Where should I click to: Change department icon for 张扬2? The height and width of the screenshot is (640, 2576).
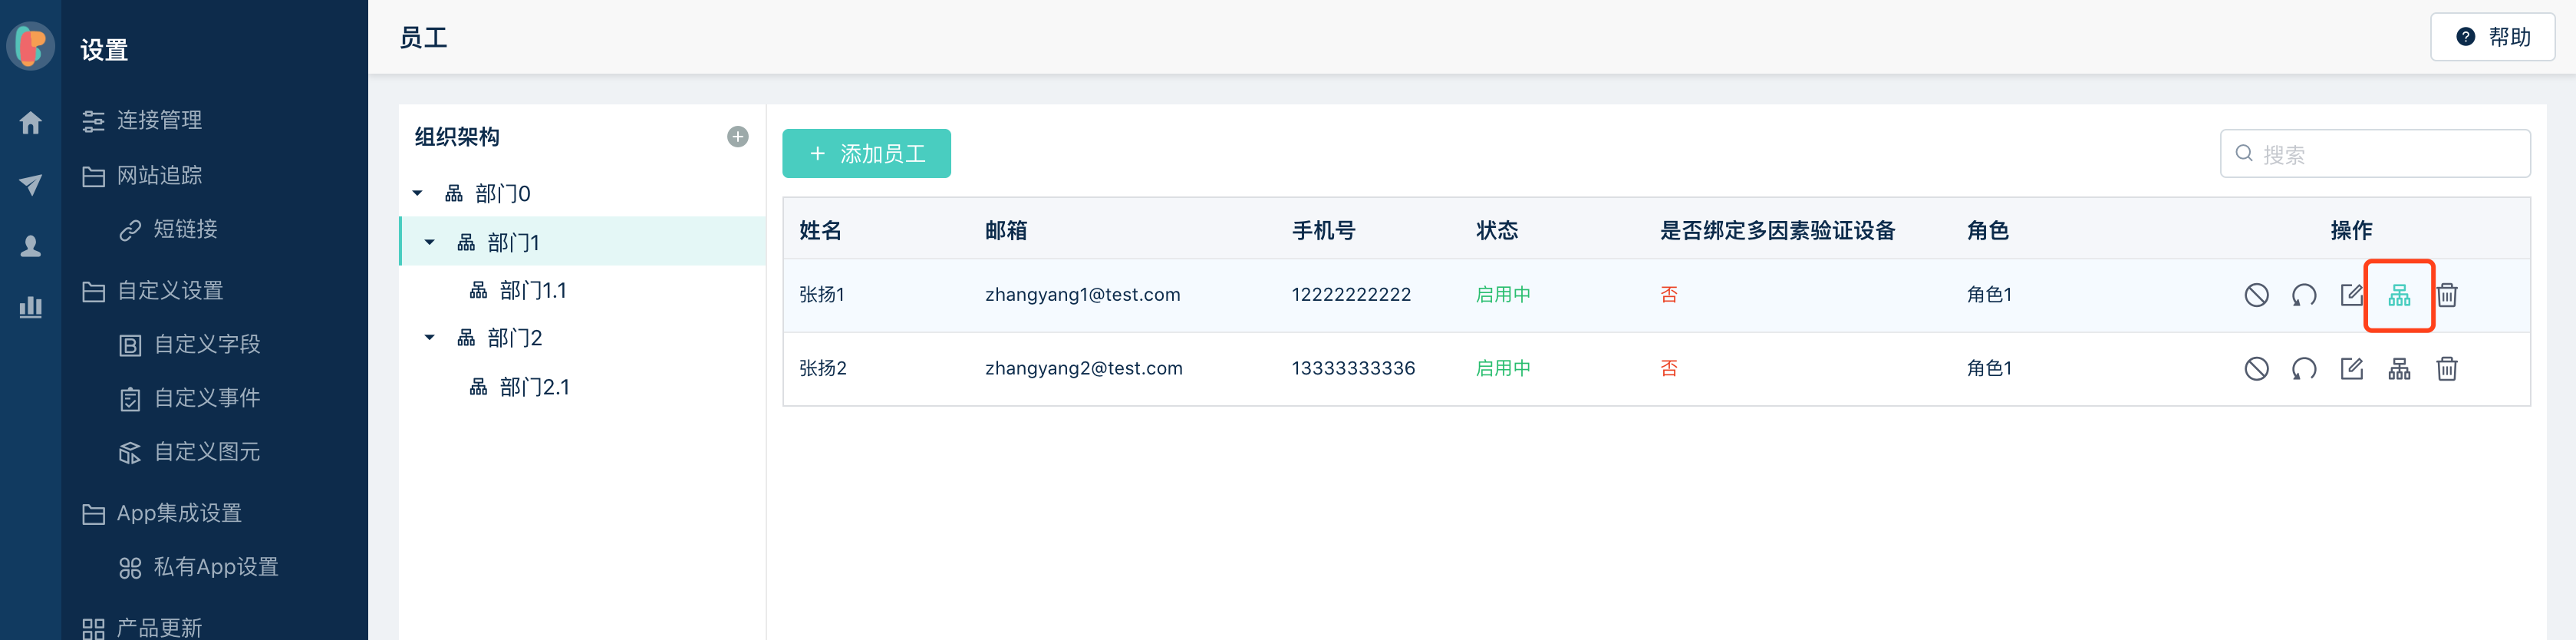pos(2399,369)
